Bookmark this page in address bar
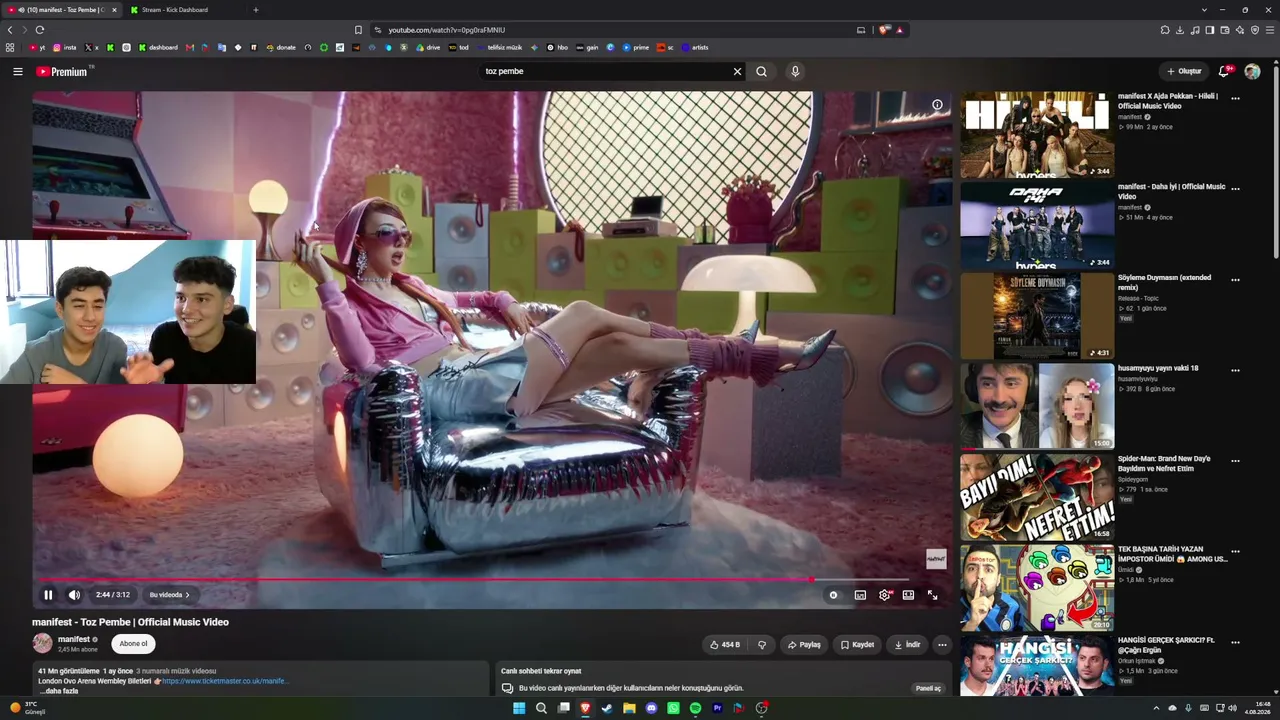 pyautogui.click(x=358, y=30)
